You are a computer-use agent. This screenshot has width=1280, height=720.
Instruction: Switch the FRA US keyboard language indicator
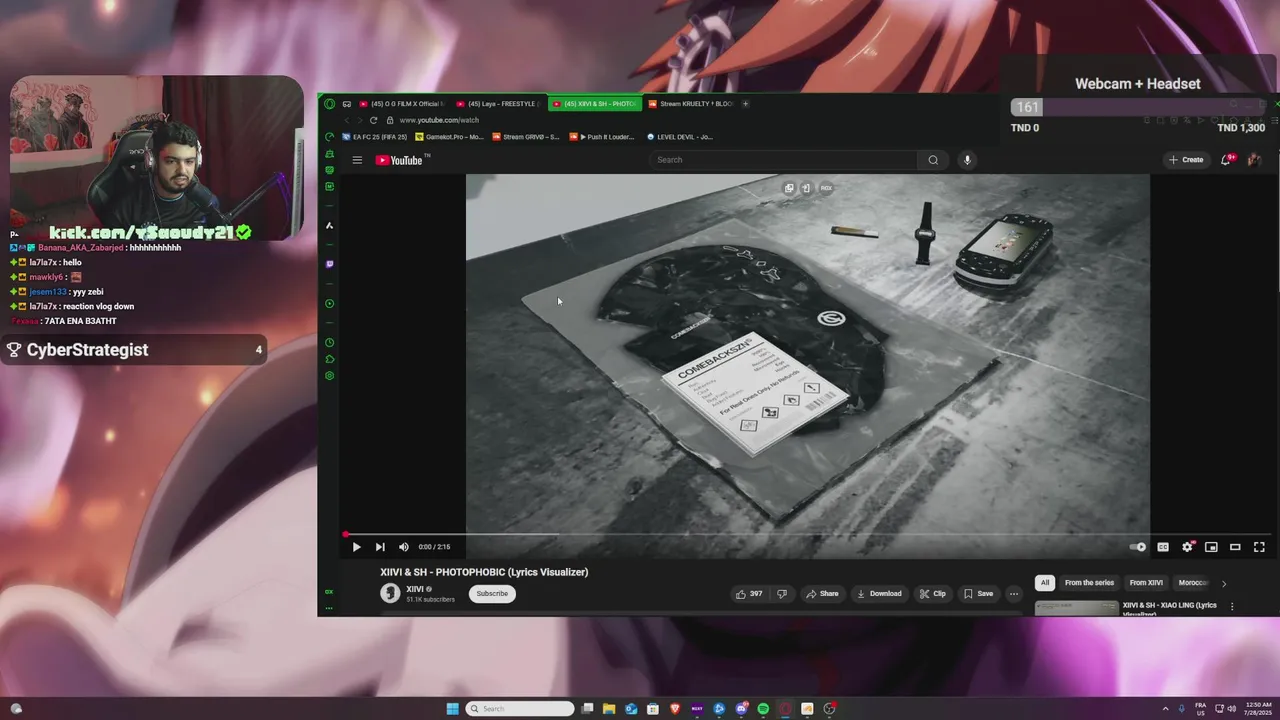[x=1201, y=709]
